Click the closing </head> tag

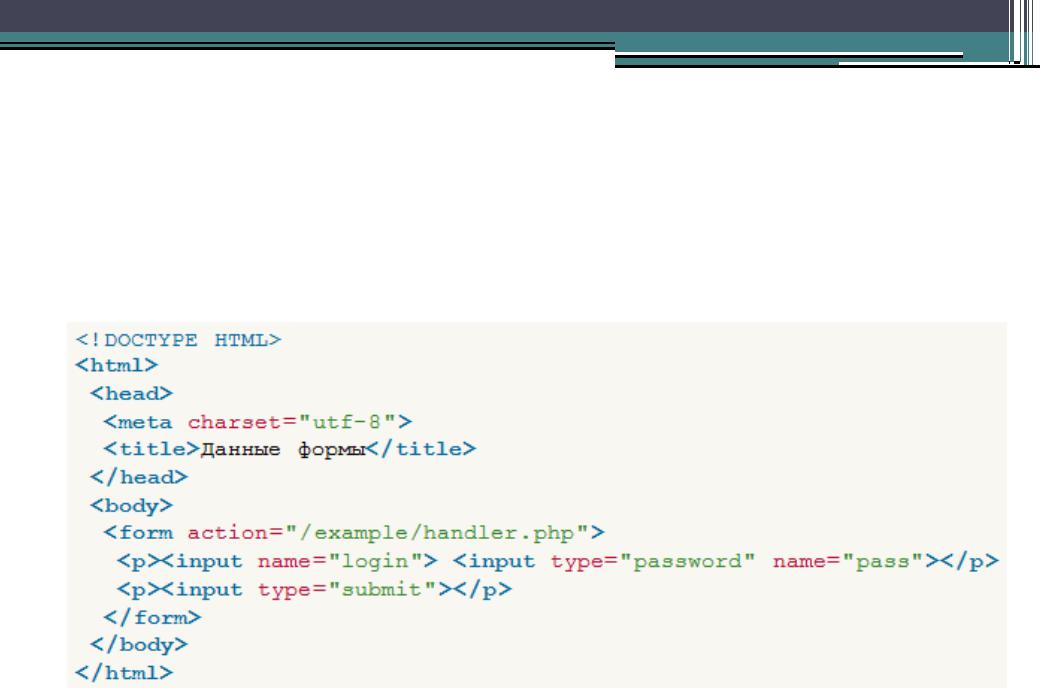[x=139, y=477]
